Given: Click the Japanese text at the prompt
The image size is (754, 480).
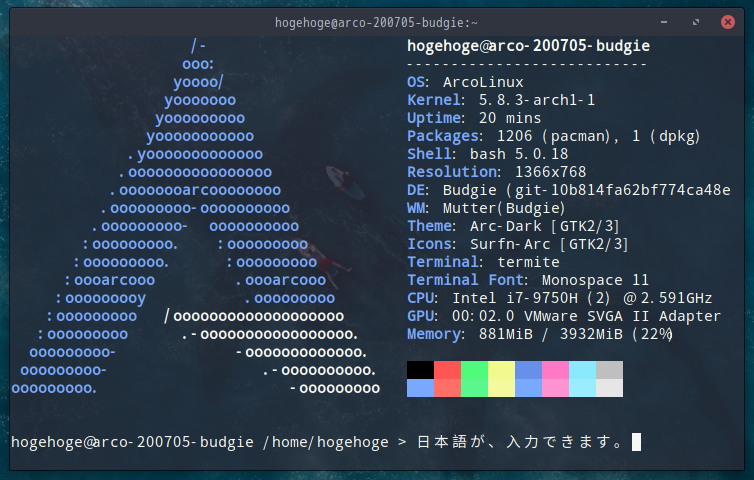Looking at the screenshot, I should (521, 442).
